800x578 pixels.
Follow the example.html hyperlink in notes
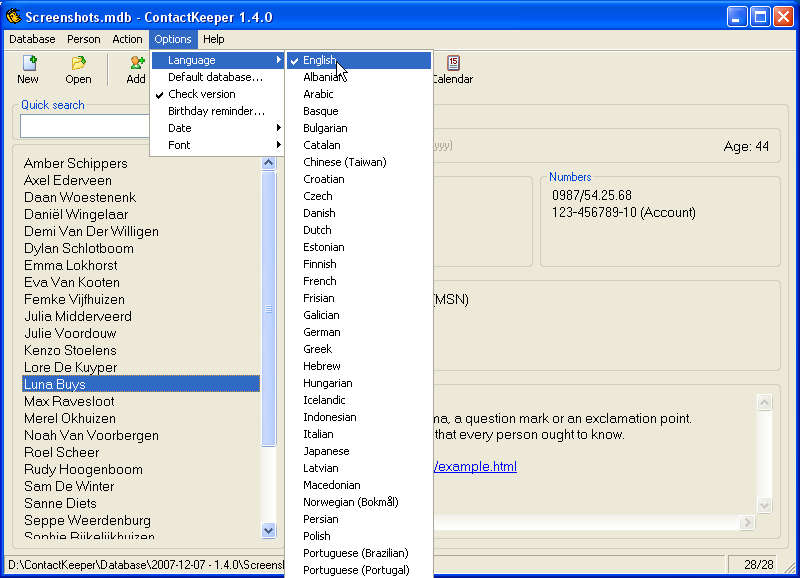pyautogui.click(x=475, y=466)
